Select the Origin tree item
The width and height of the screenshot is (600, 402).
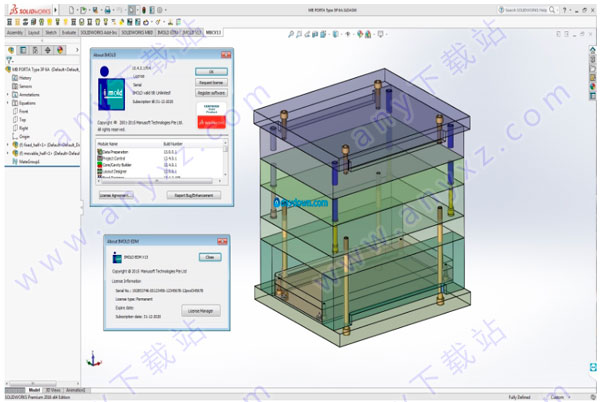pyautogui.click(x=21, y=136)
